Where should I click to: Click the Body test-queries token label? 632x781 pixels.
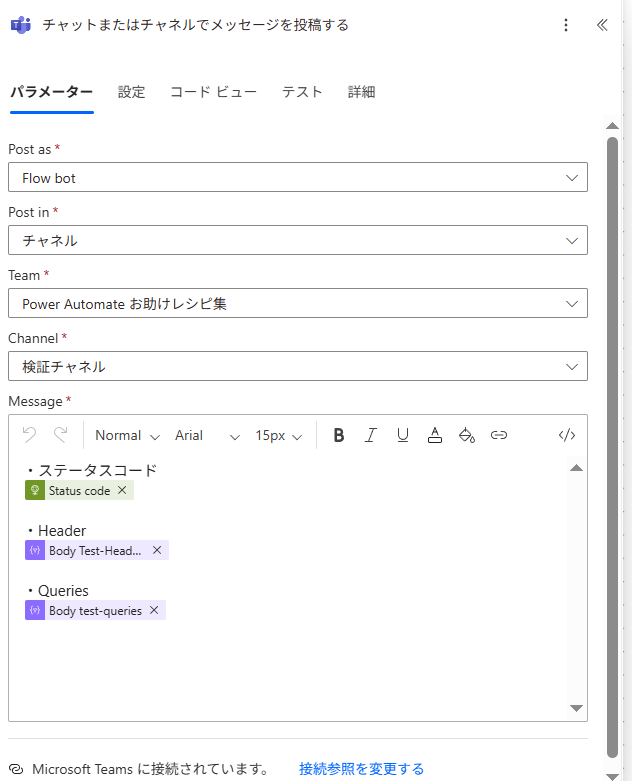pos(95,611)
